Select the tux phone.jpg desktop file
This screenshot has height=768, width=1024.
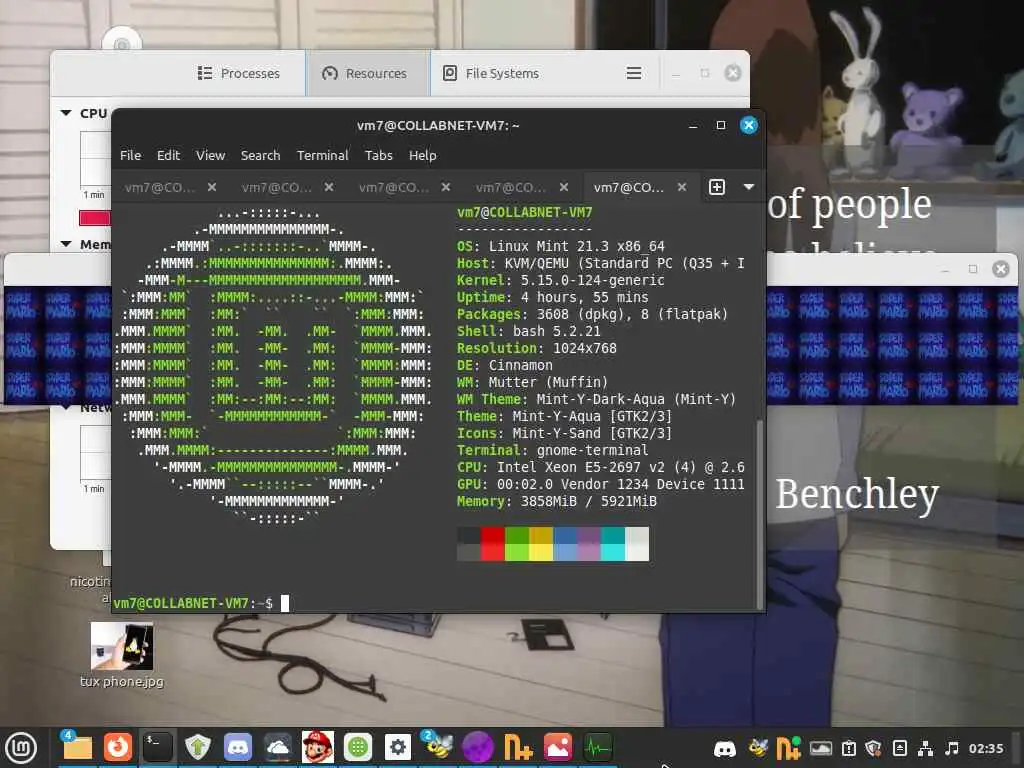pyautogui.click(x=121, y=654)
